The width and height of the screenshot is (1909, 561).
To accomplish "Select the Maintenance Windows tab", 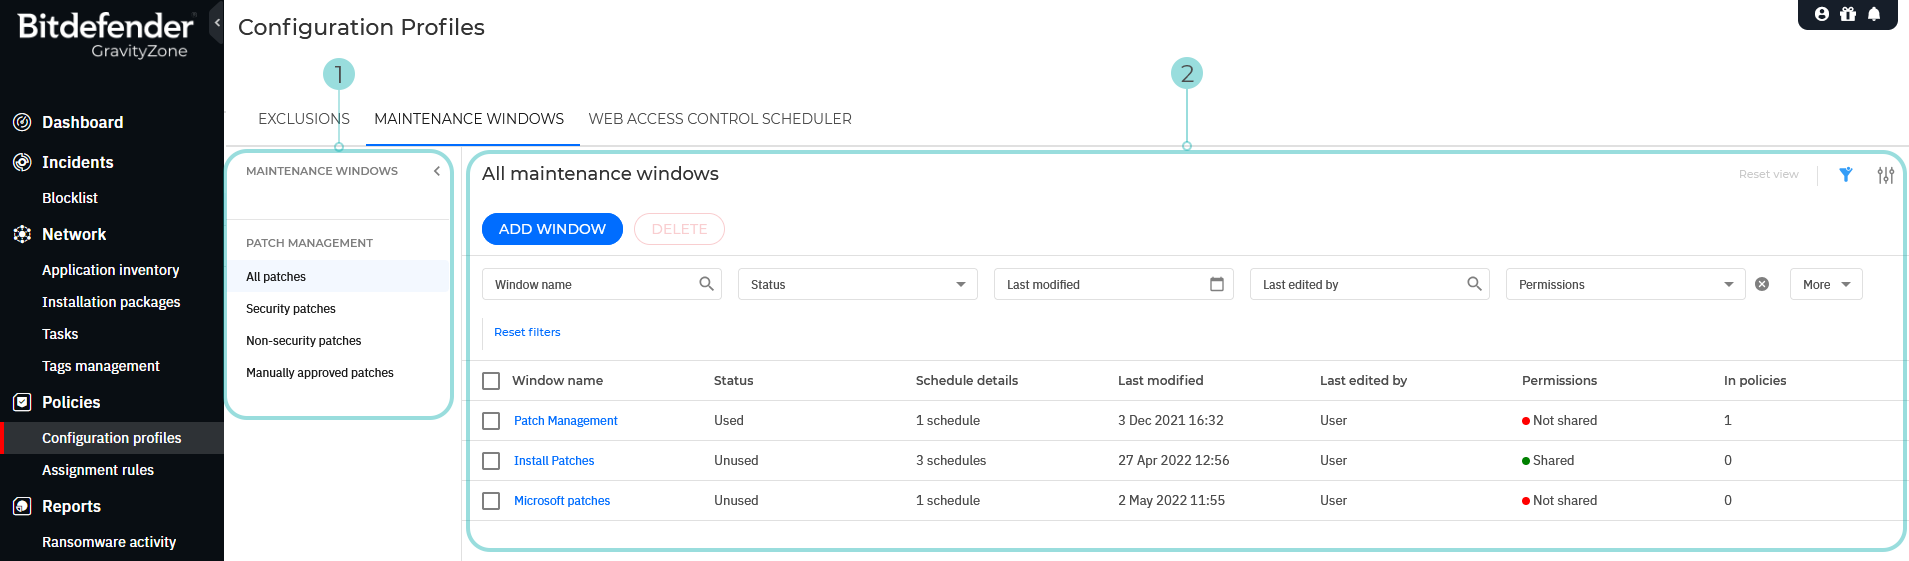I will click(469, 119).
